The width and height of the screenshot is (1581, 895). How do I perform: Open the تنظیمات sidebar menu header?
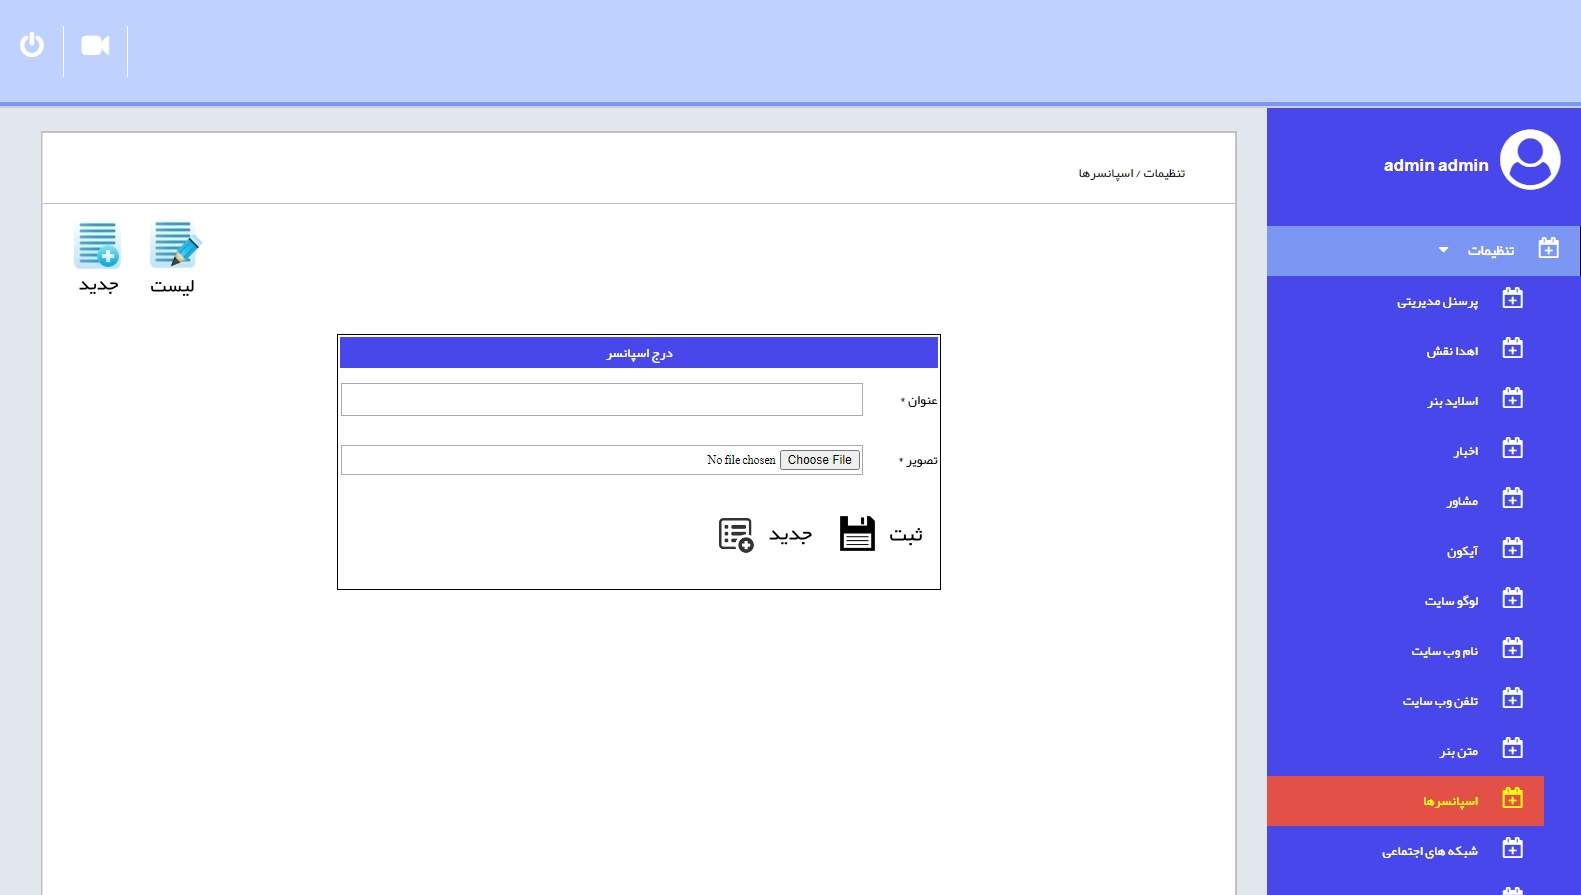tap(1490, 251)
